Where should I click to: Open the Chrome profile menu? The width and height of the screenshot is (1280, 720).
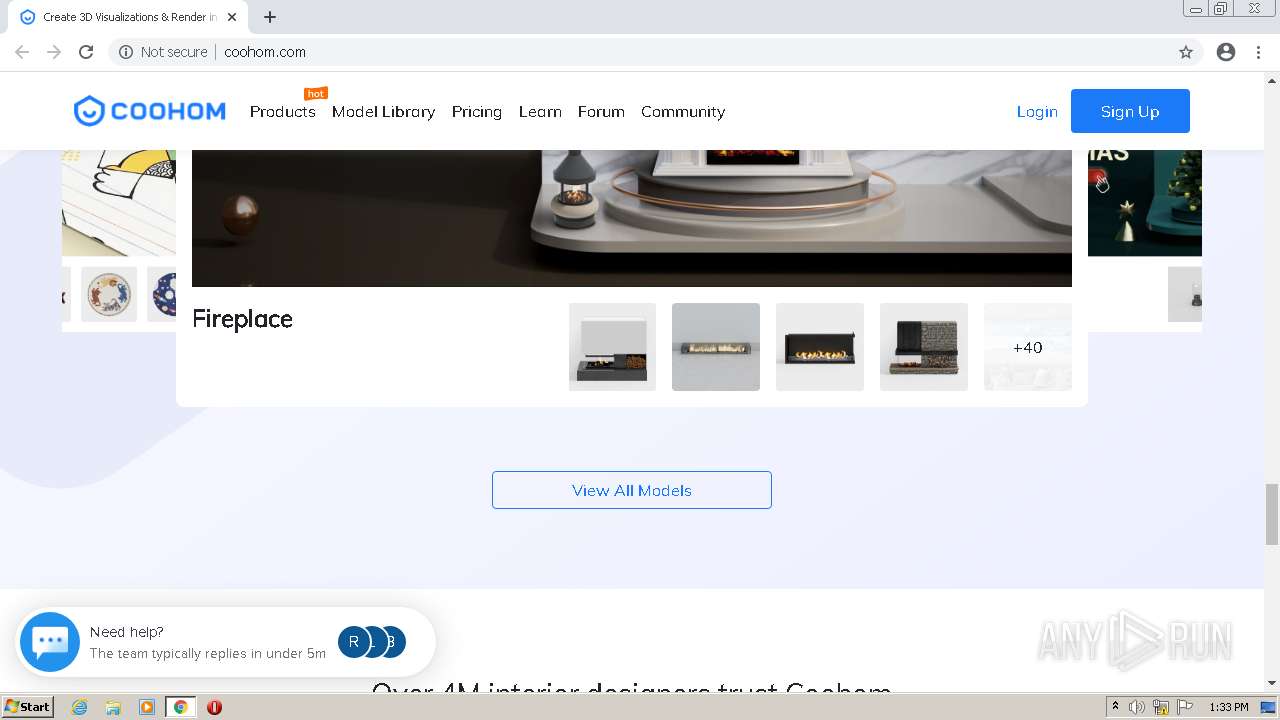coord(1226,52)
